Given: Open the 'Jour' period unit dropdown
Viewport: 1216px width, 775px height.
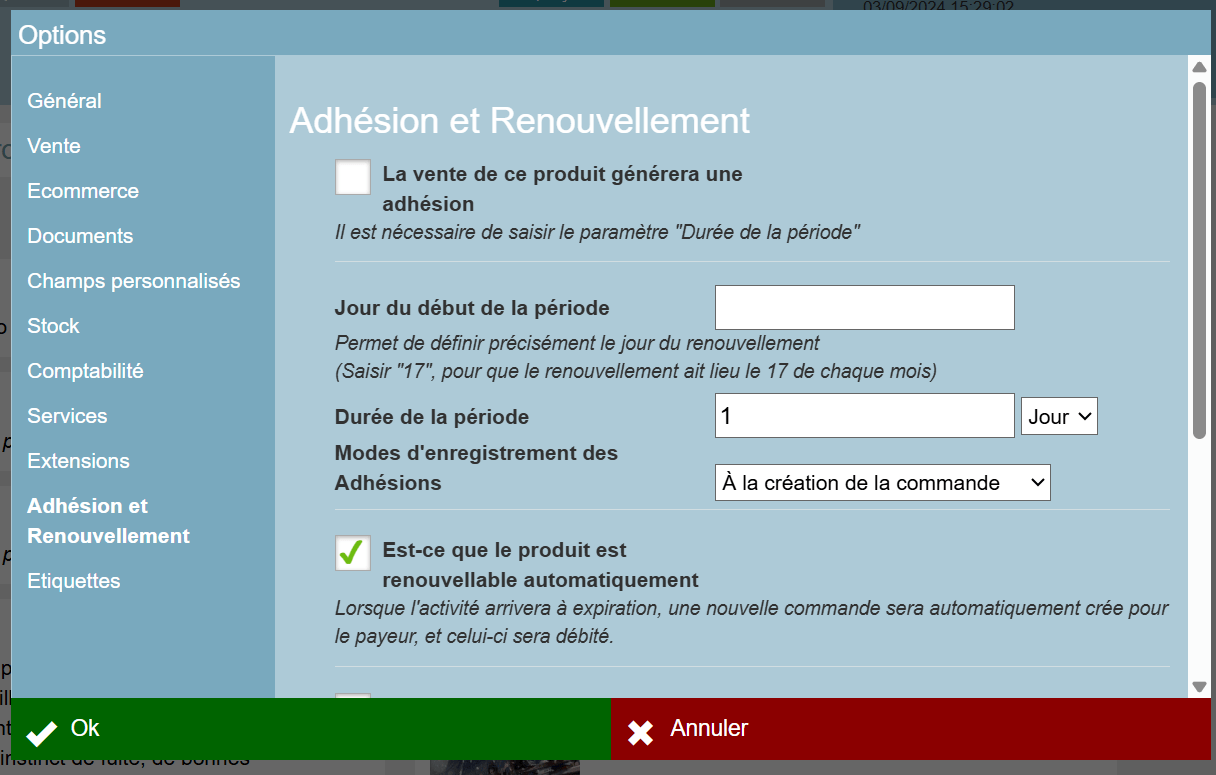Looking at the screenshot, I should 1059,416.
